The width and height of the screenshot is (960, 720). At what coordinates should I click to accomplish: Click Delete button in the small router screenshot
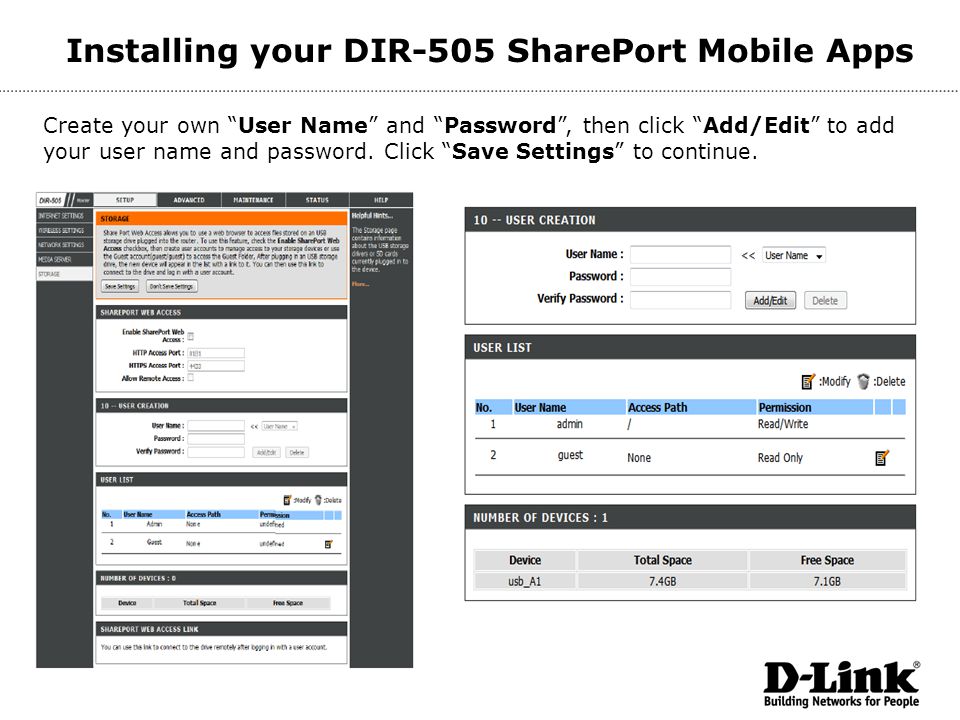point(297,452)
